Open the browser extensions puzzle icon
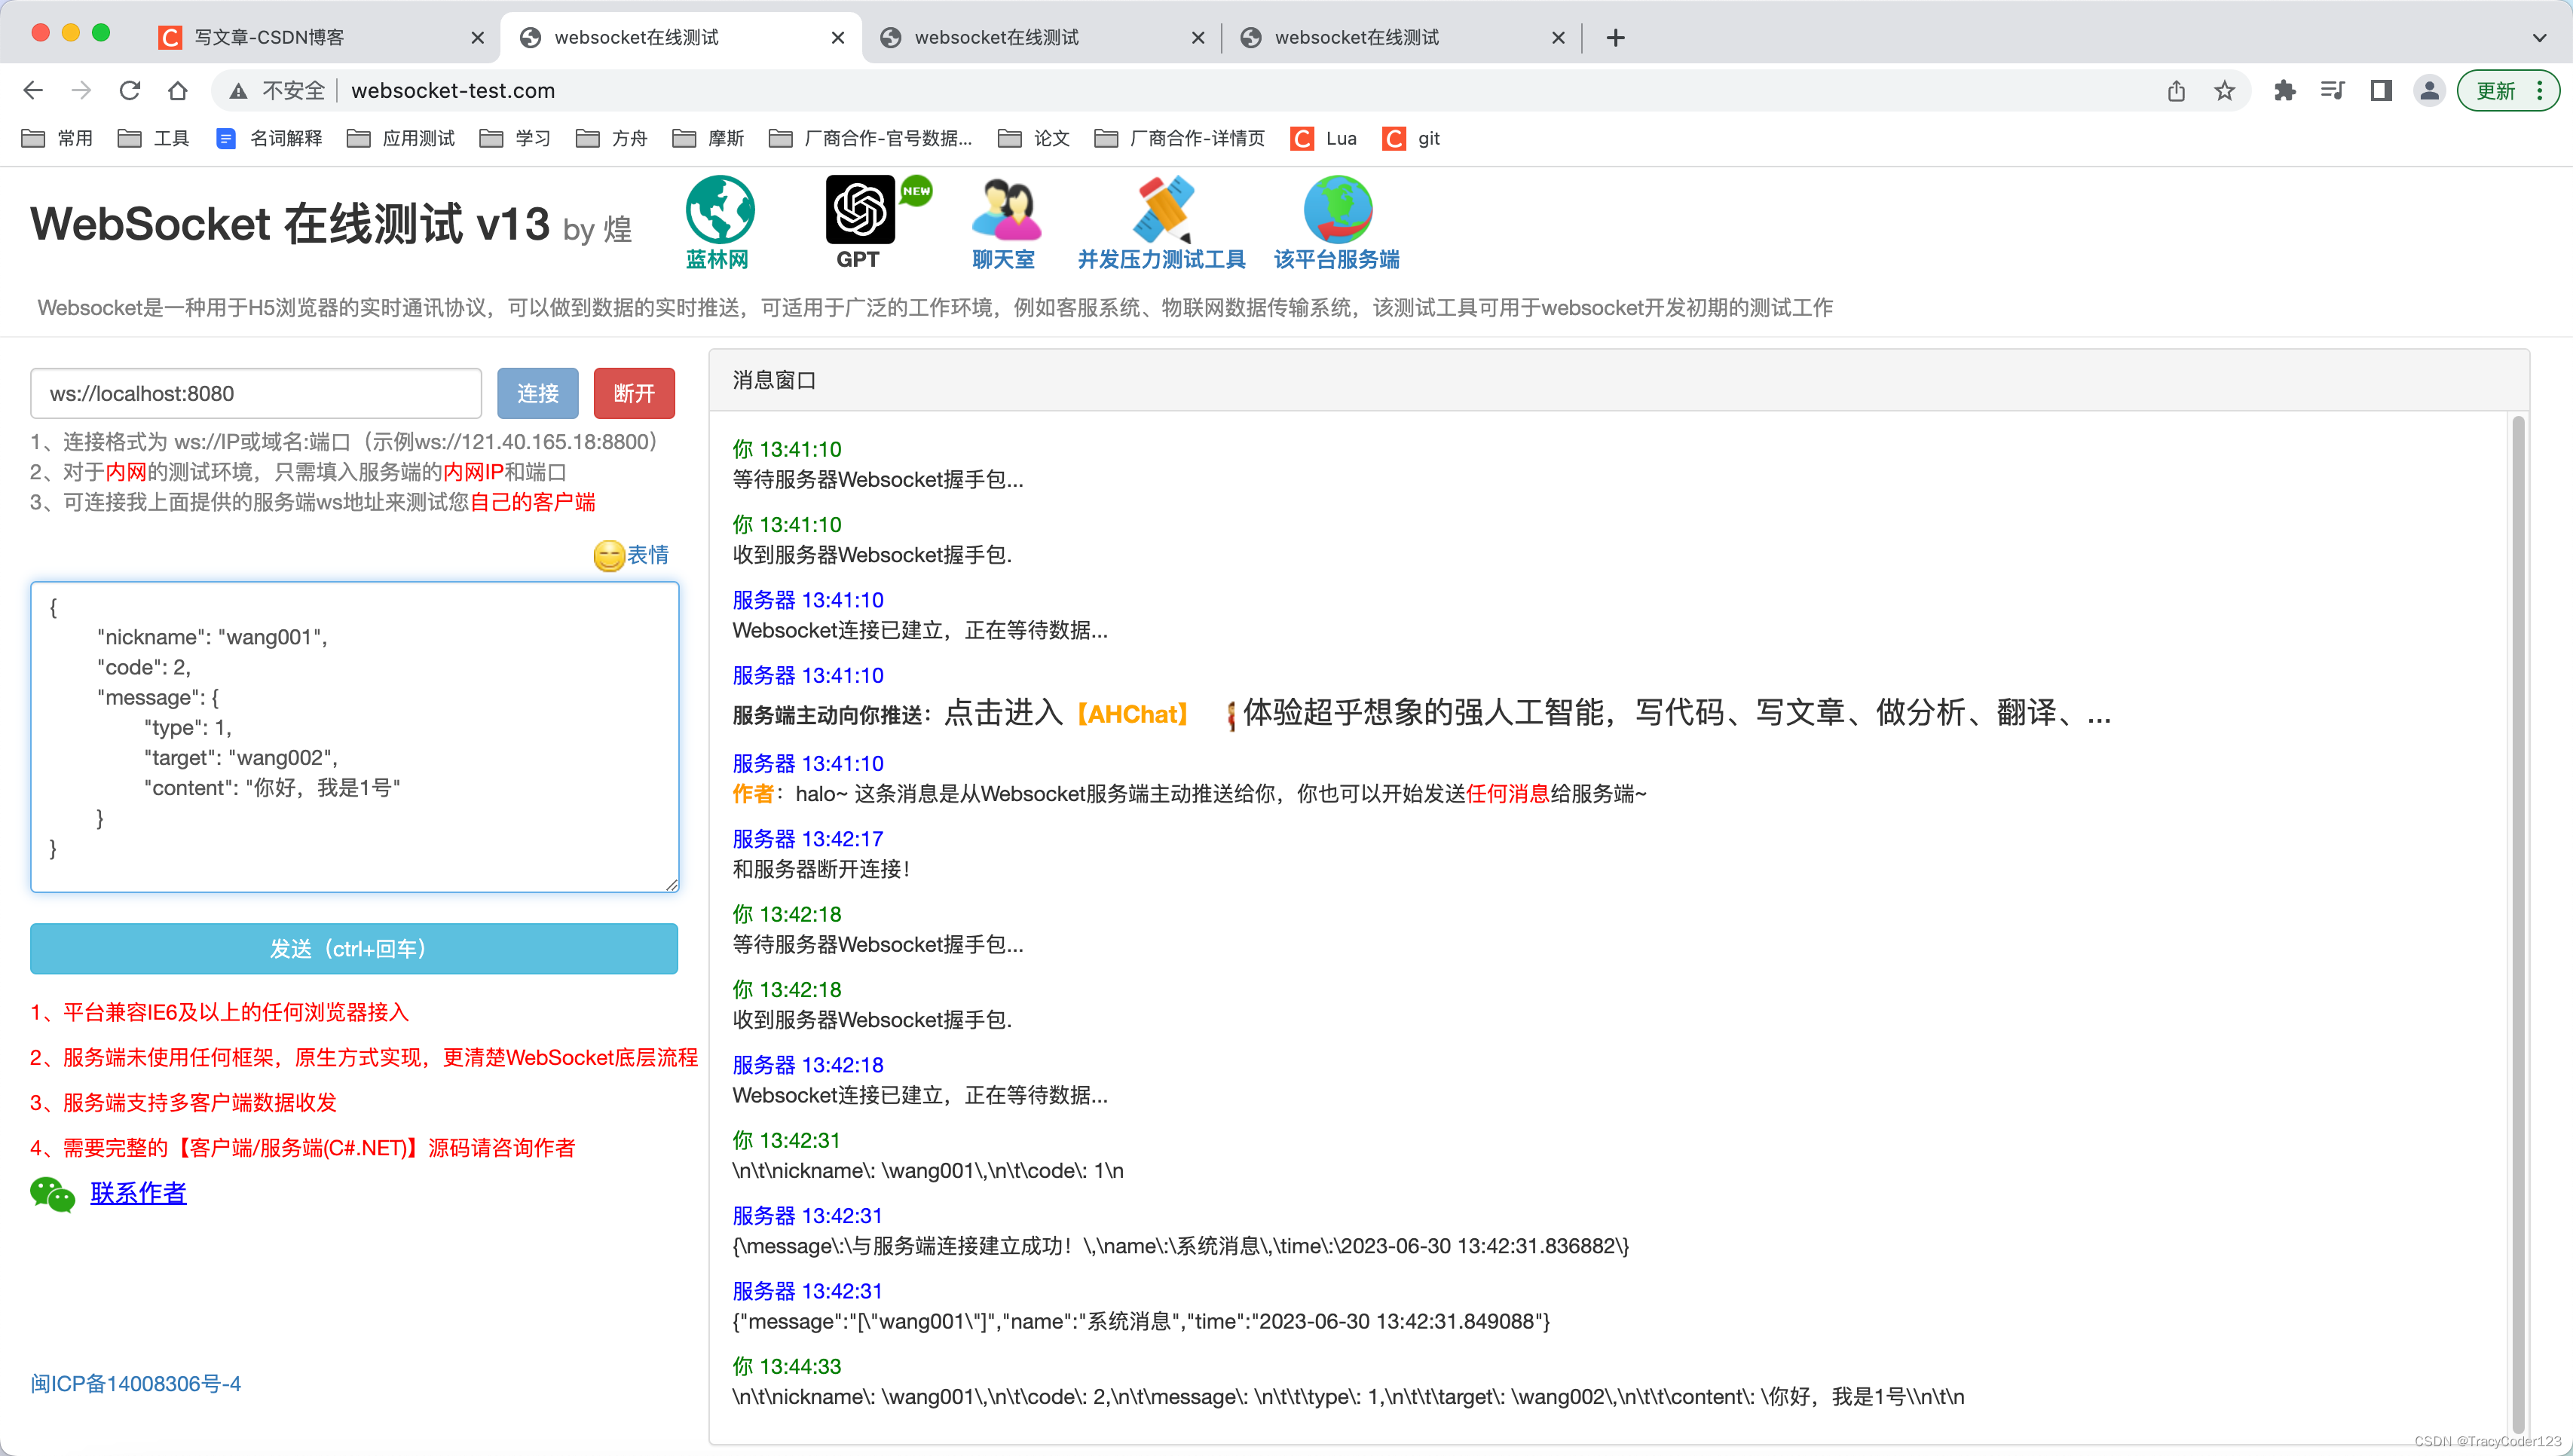Image resolution: width=2573 pixels, height=1456 pixels. coord(2284,90)
